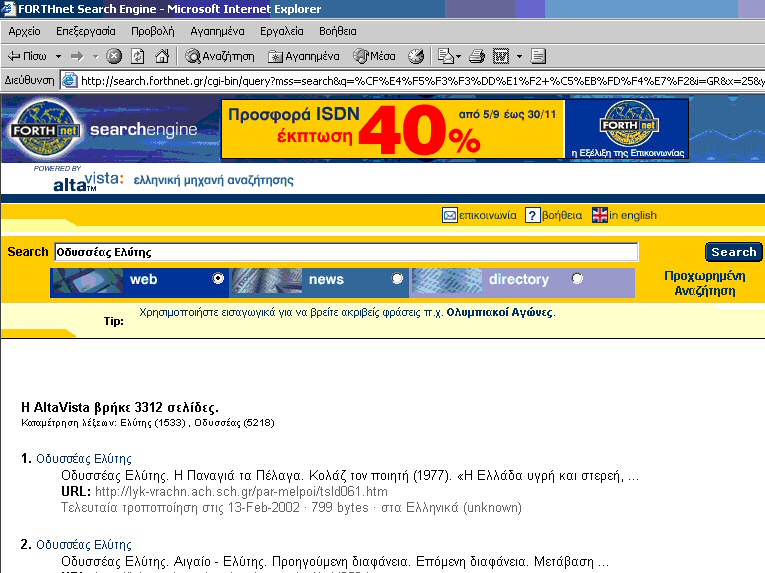Click the Edit with Word icon
Image resolution: width=765 pixels, height=573 pixels.
(501, 57)
